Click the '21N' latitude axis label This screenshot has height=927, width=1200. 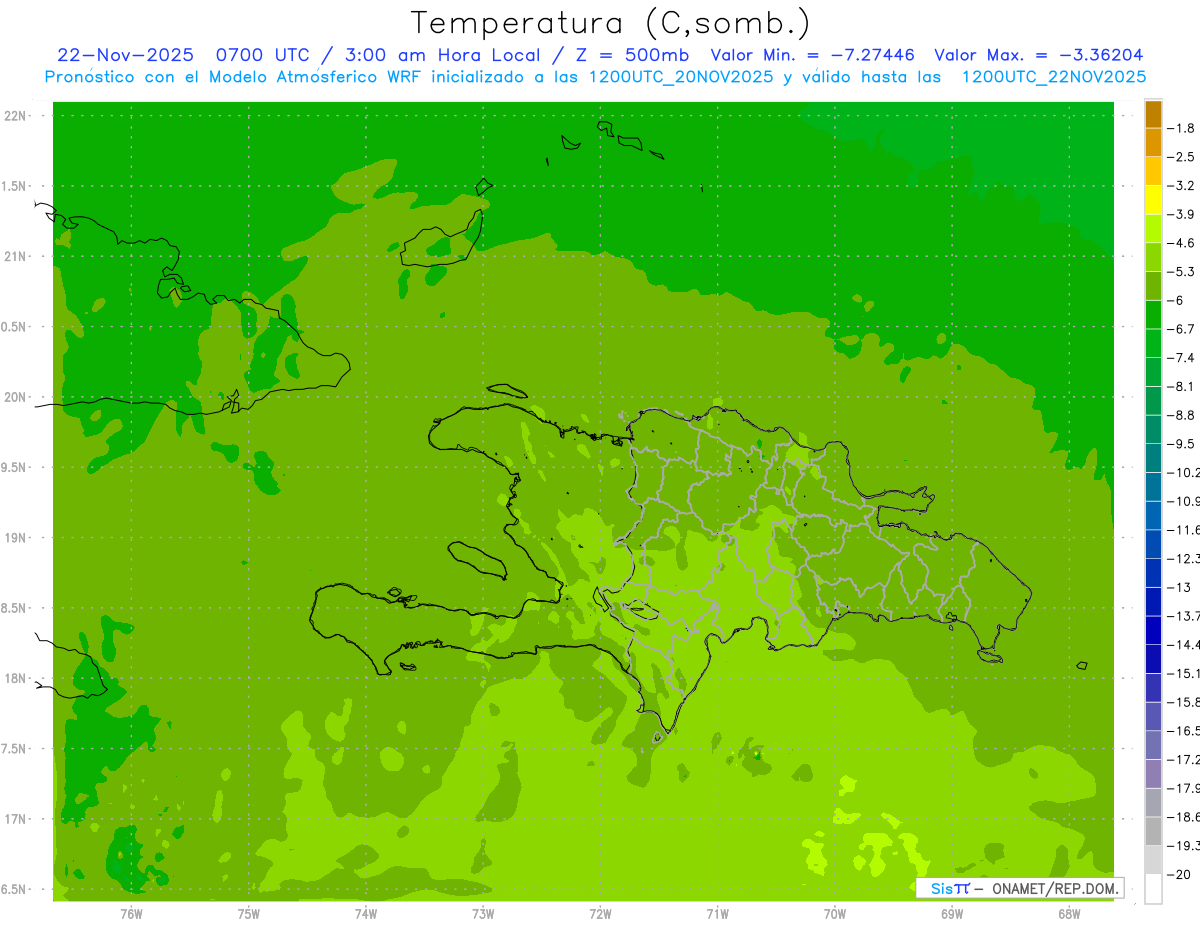[x=15, y=256]
